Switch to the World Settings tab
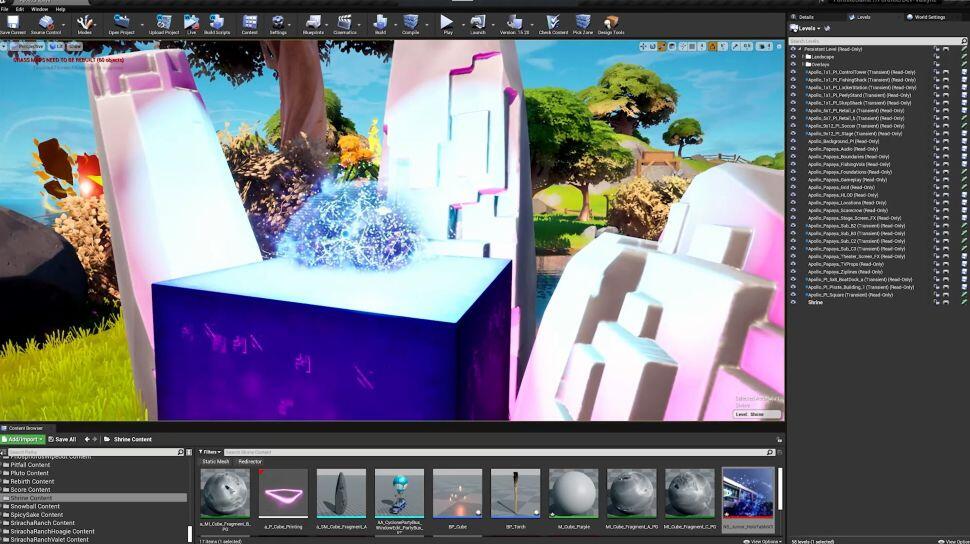 [x=929, y=17]
